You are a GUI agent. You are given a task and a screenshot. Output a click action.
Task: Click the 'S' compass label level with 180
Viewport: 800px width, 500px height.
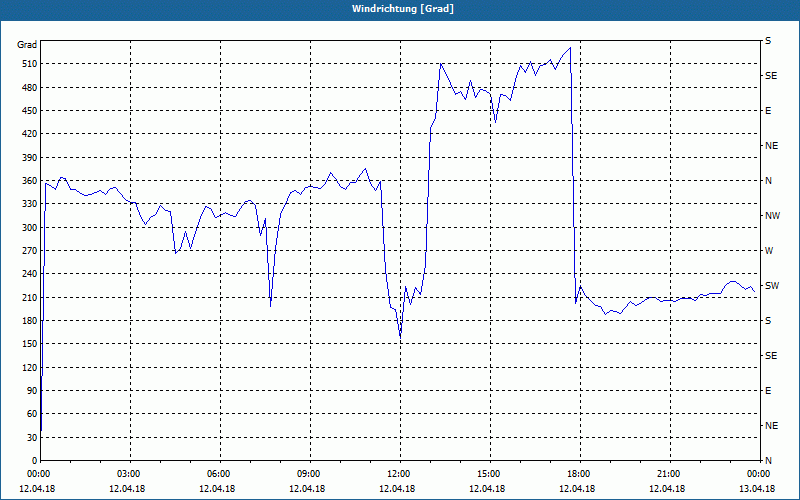click(768, 321)
